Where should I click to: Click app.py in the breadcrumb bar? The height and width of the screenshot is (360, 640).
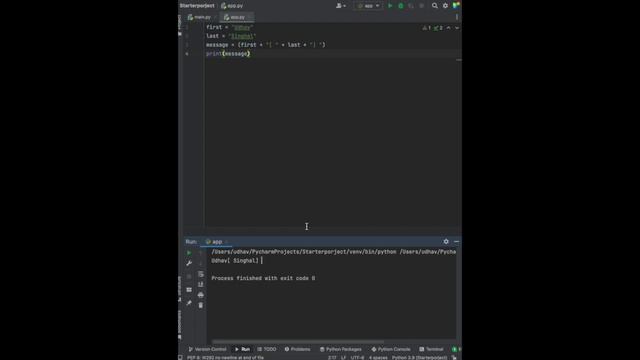[232, 6]
